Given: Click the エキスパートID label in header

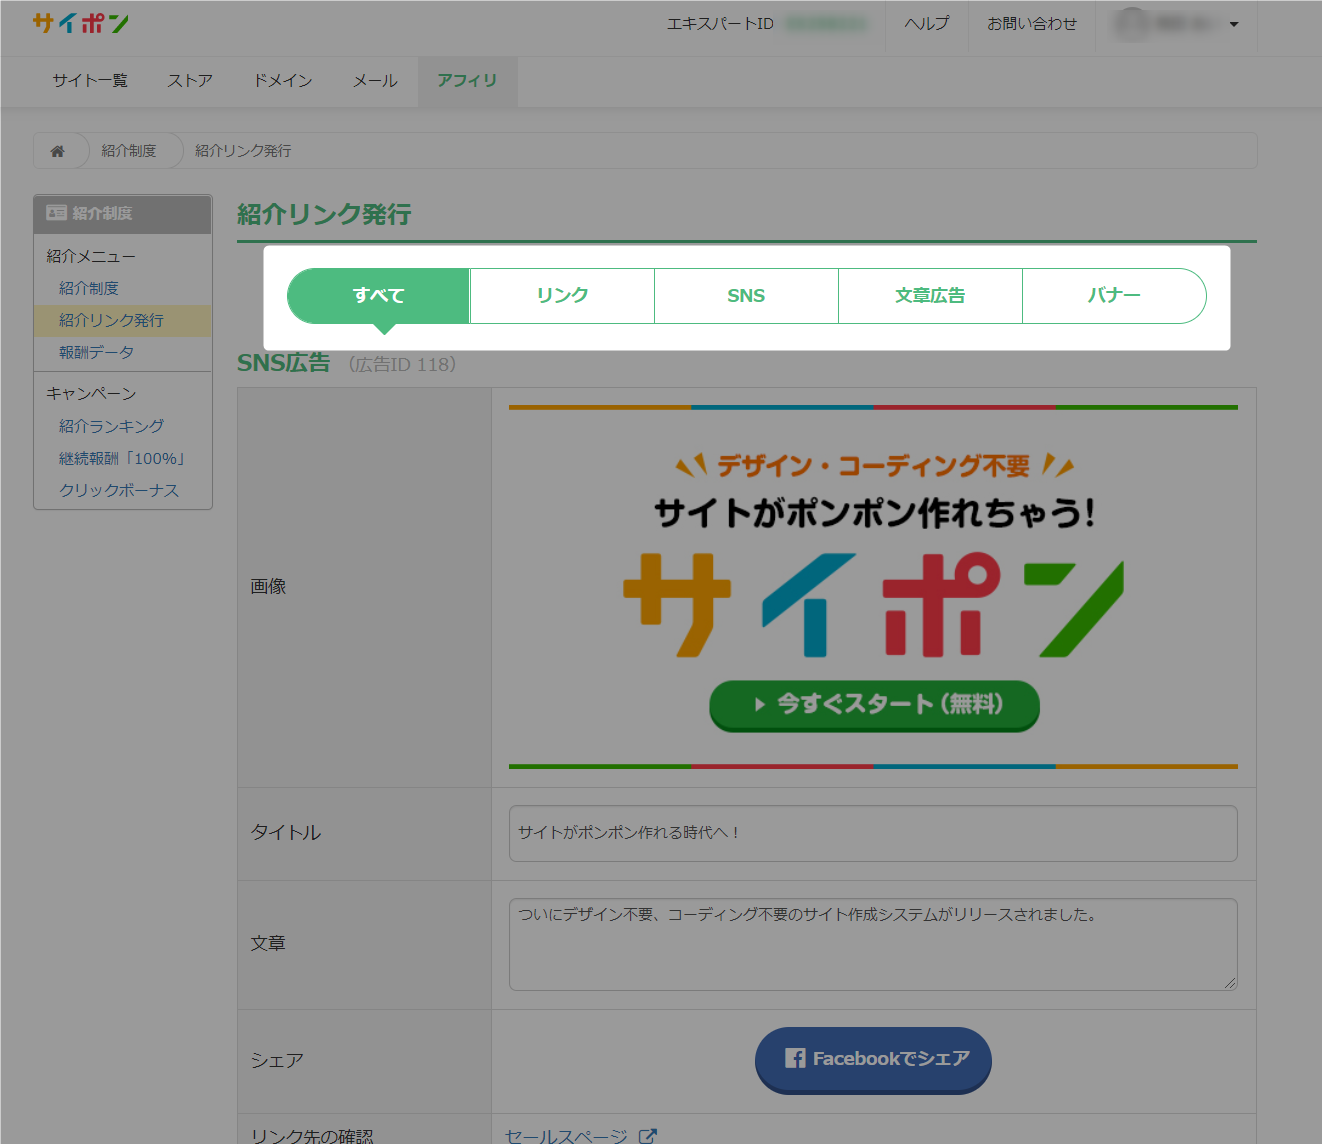Looking at the screenshot, I should point(720,24).
